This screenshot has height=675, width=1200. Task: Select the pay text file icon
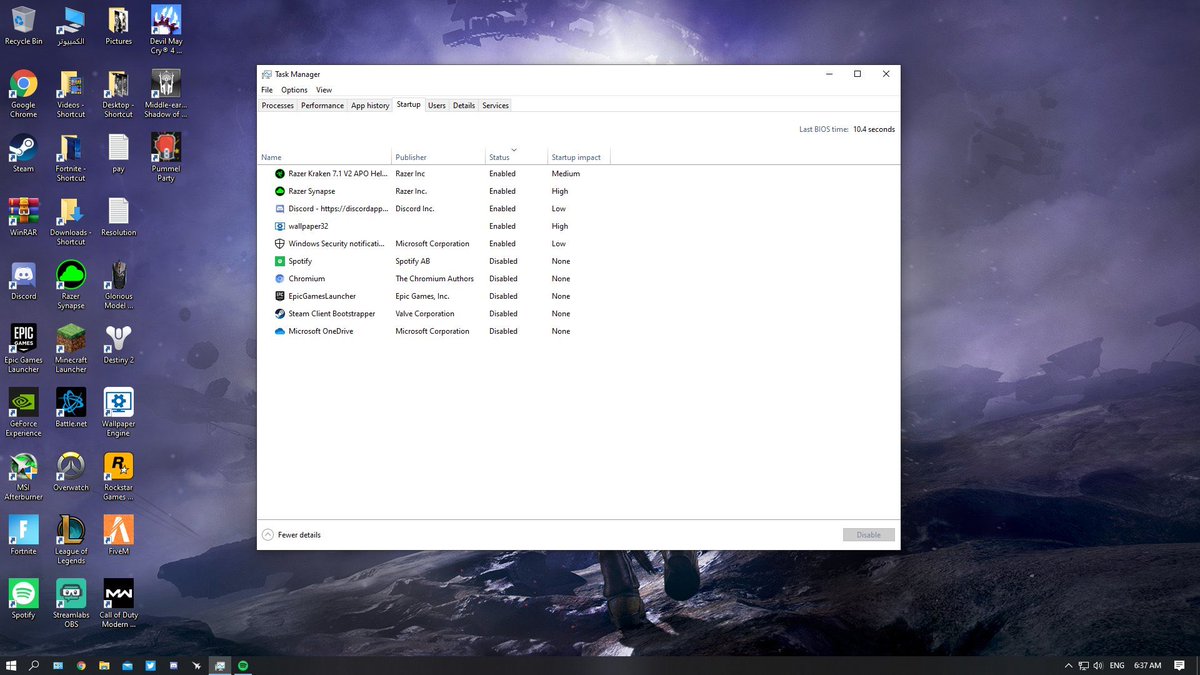(x=118, y=153)
